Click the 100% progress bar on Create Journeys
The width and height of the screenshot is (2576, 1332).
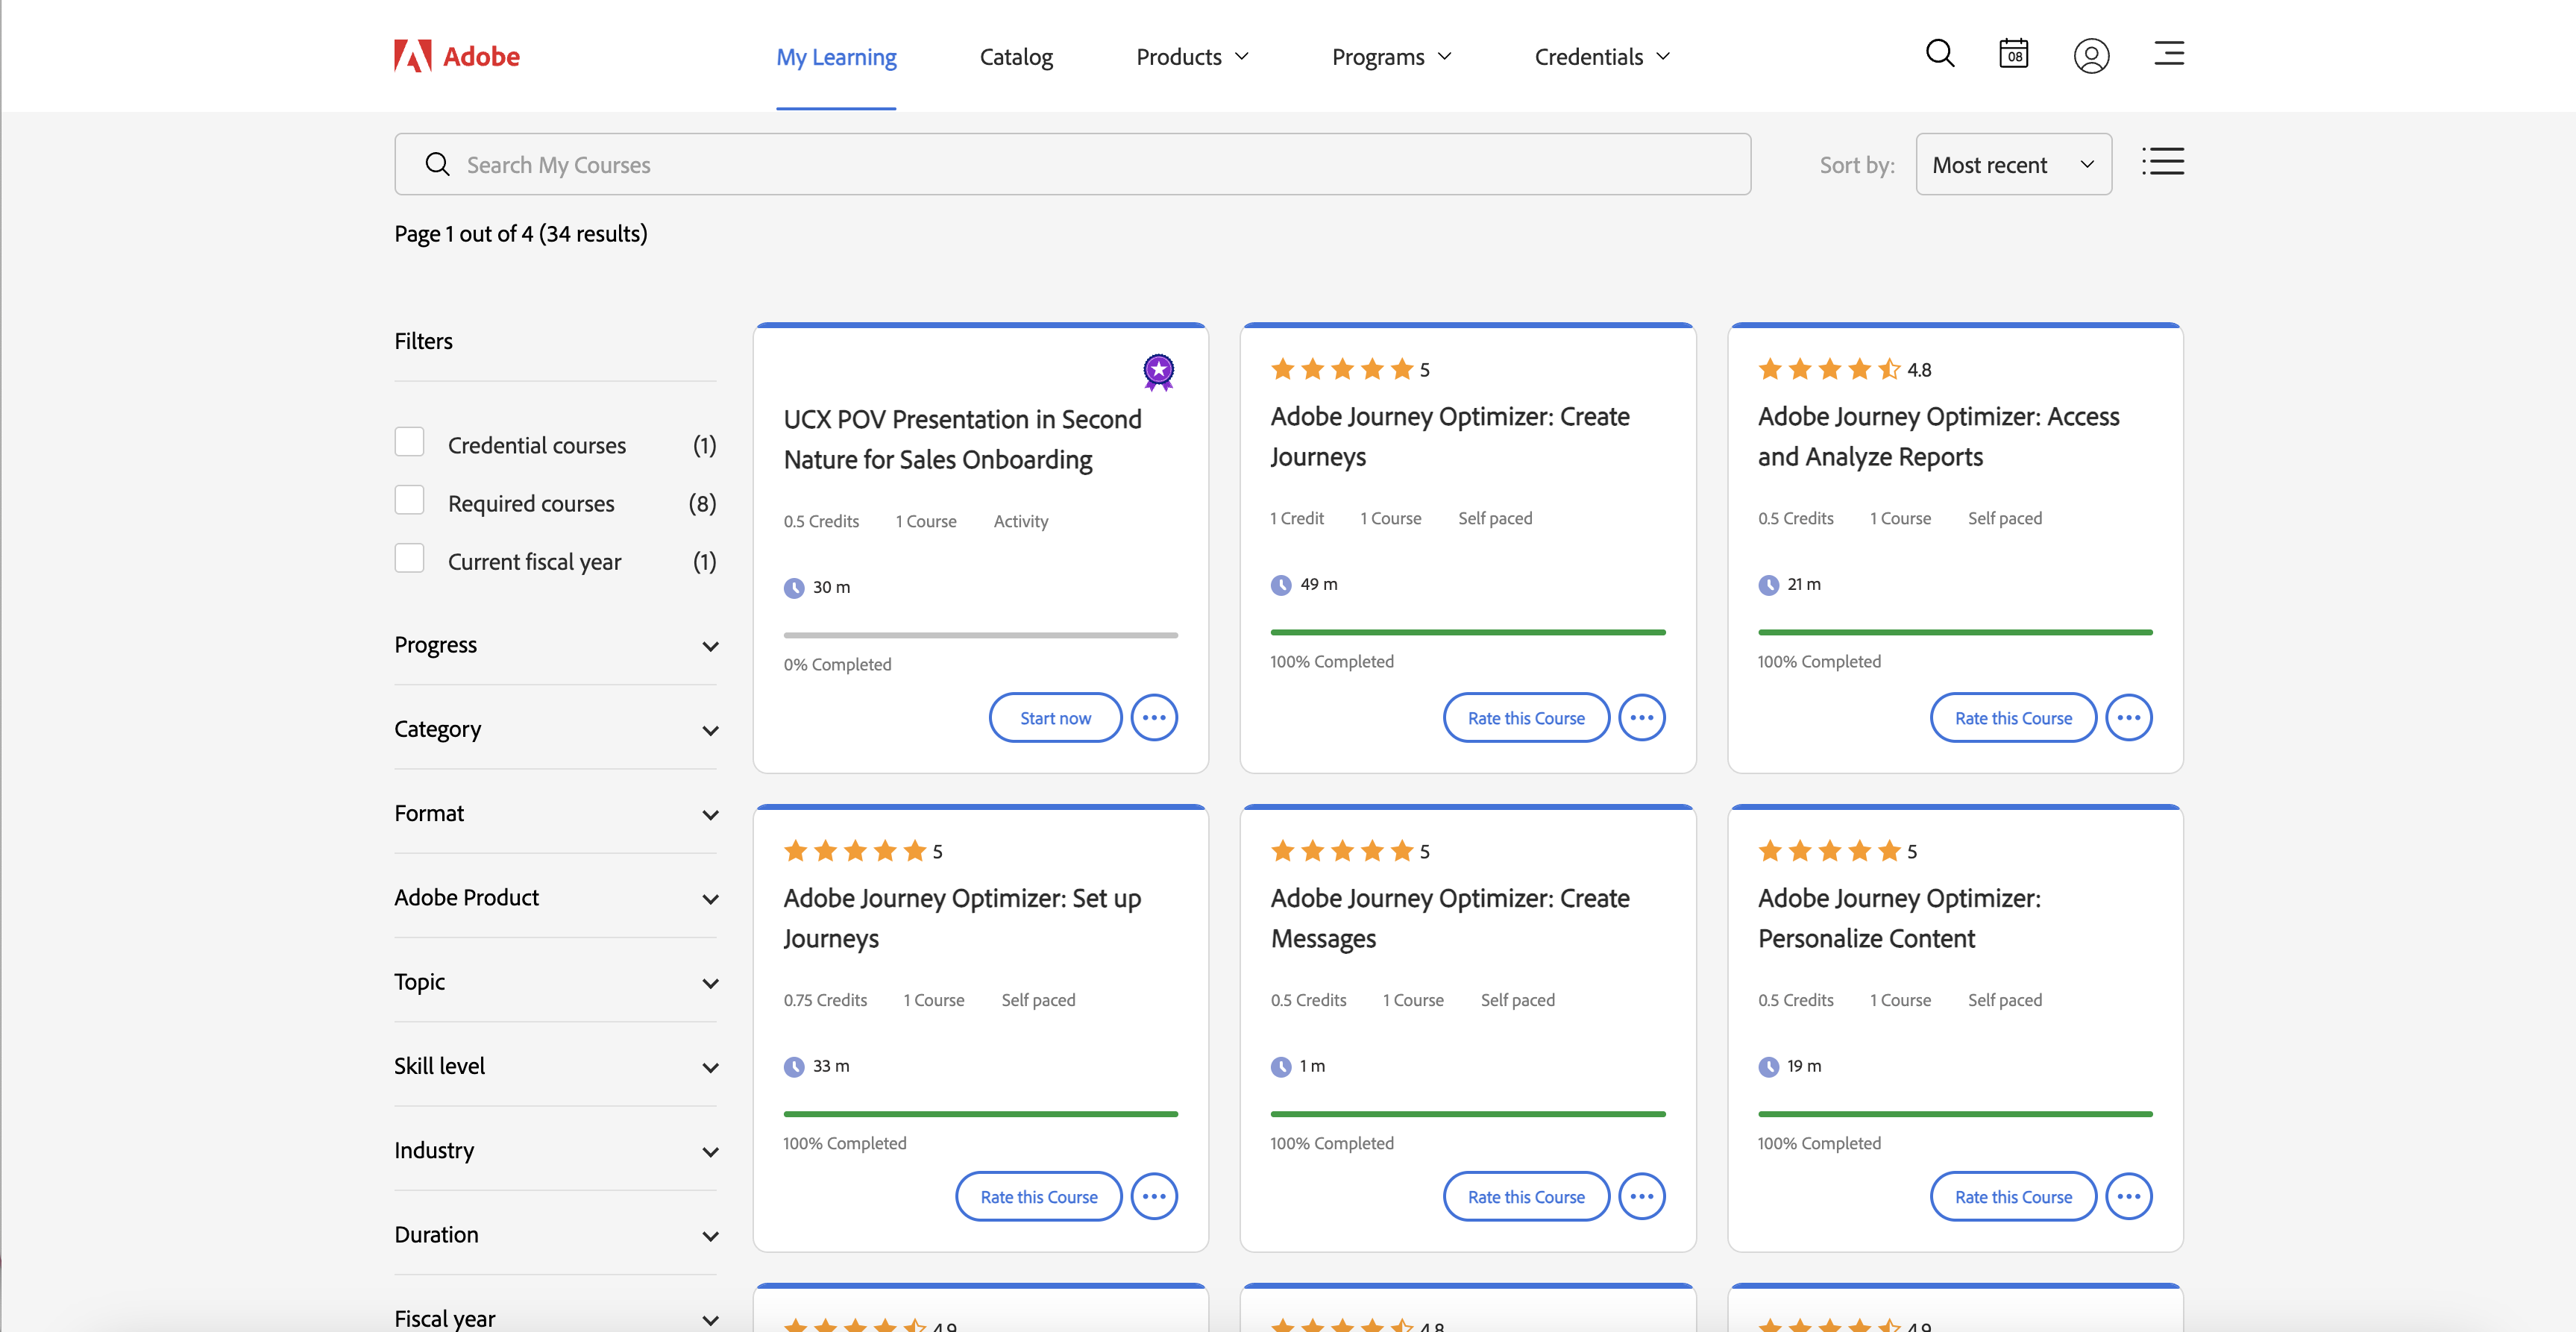1467,632
